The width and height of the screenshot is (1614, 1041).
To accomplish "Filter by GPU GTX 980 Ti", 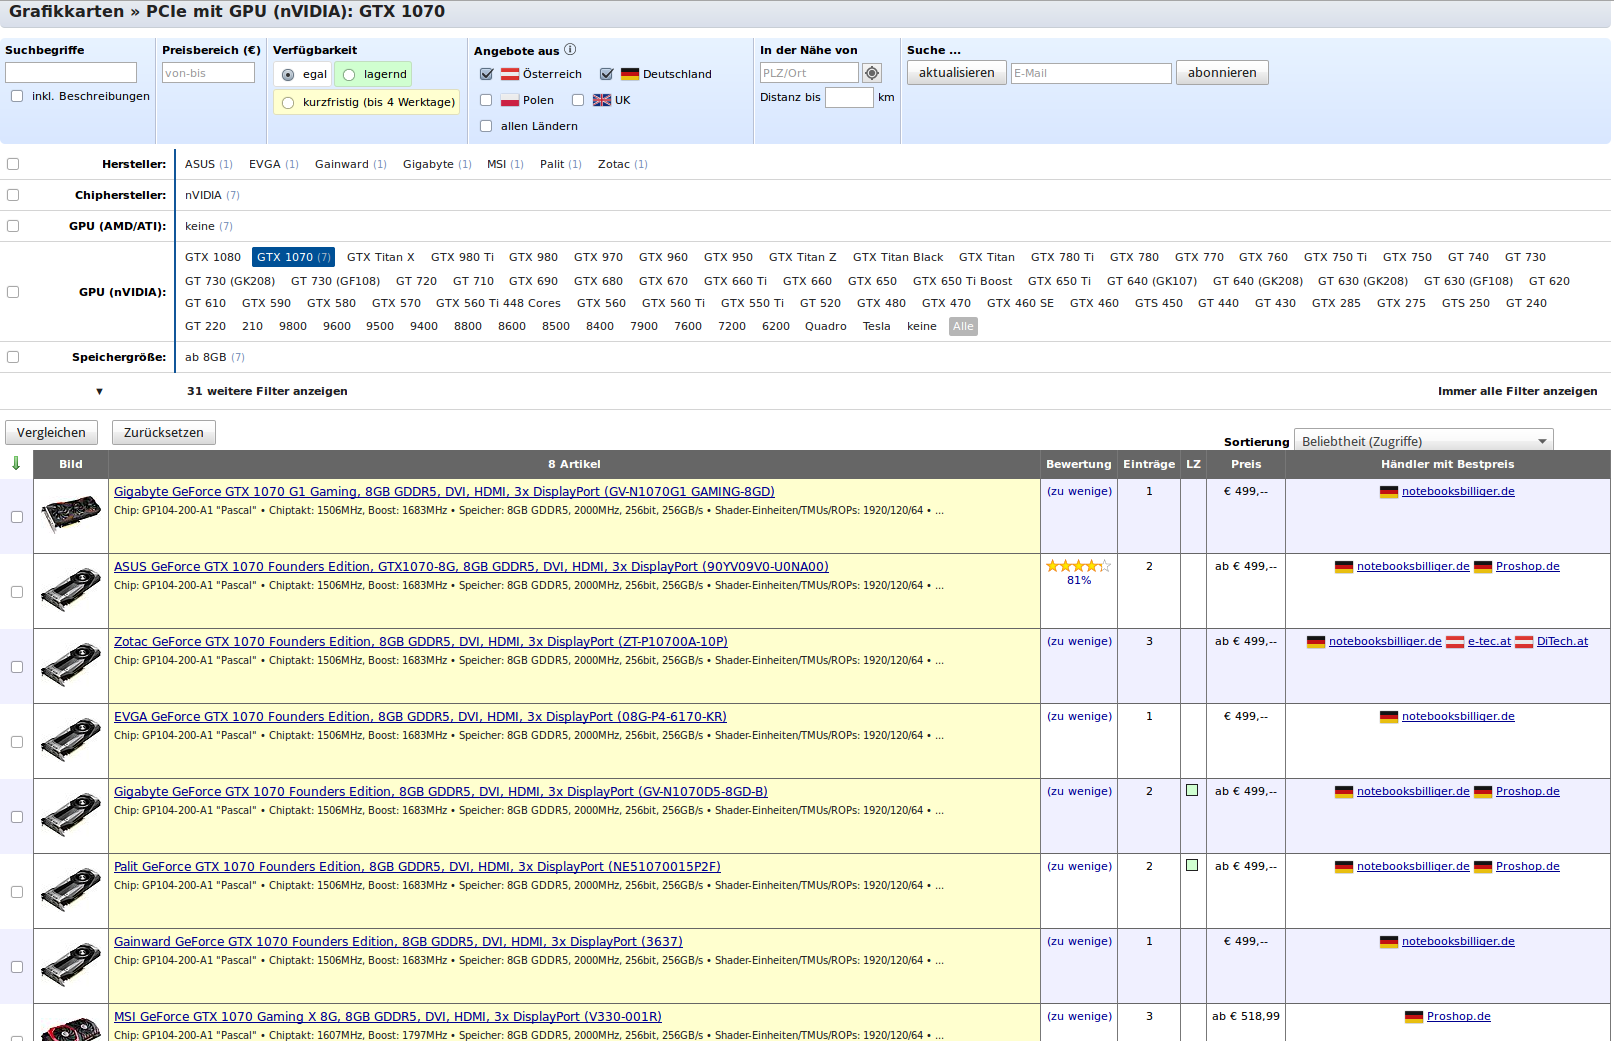I will pos(462,257).
